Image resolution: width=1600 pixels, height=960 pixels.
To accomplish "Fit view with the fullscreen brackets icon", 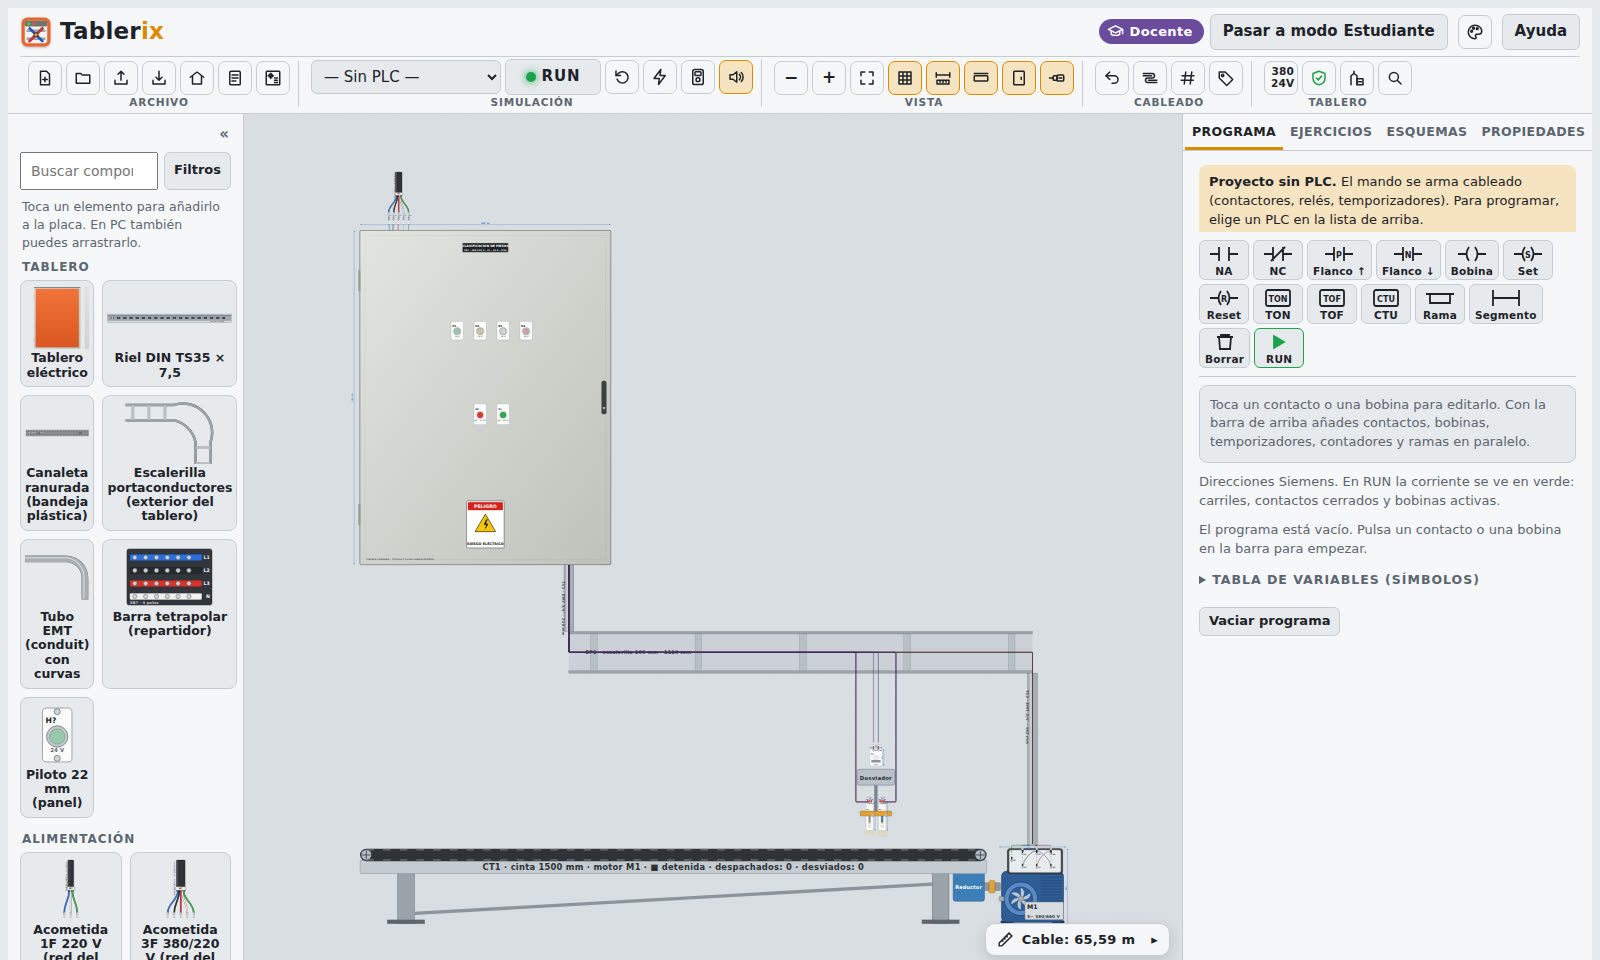I will point(867,78).
